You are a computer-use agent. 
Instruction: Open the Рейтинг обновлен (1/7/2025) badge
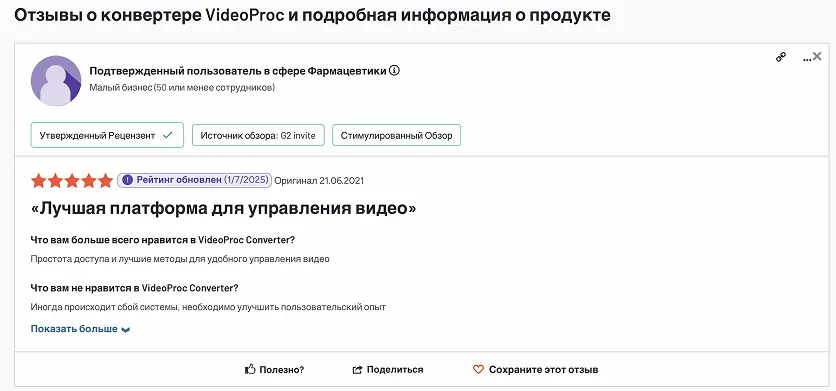[195, 180]
